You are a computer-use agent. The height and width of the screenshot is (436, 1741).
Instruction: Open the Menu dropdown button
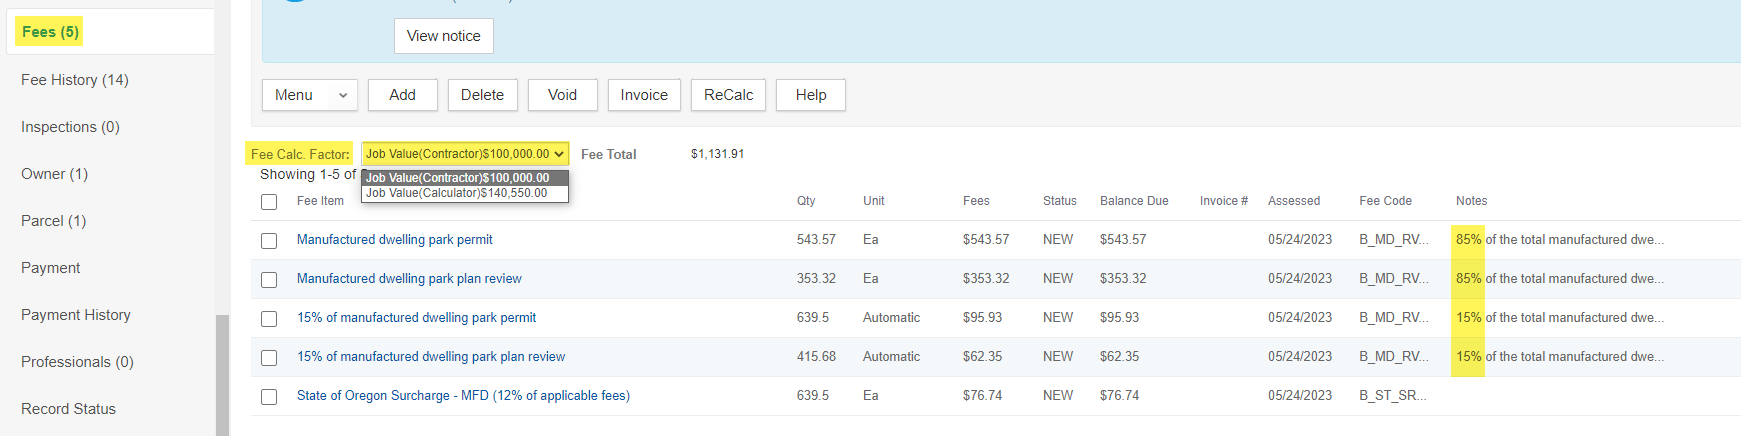309,95
